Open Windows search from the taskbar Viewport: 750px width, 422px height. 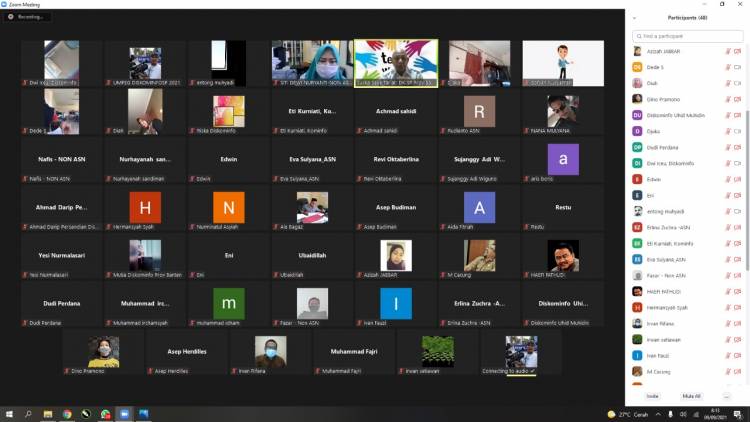tap(29, 414)
